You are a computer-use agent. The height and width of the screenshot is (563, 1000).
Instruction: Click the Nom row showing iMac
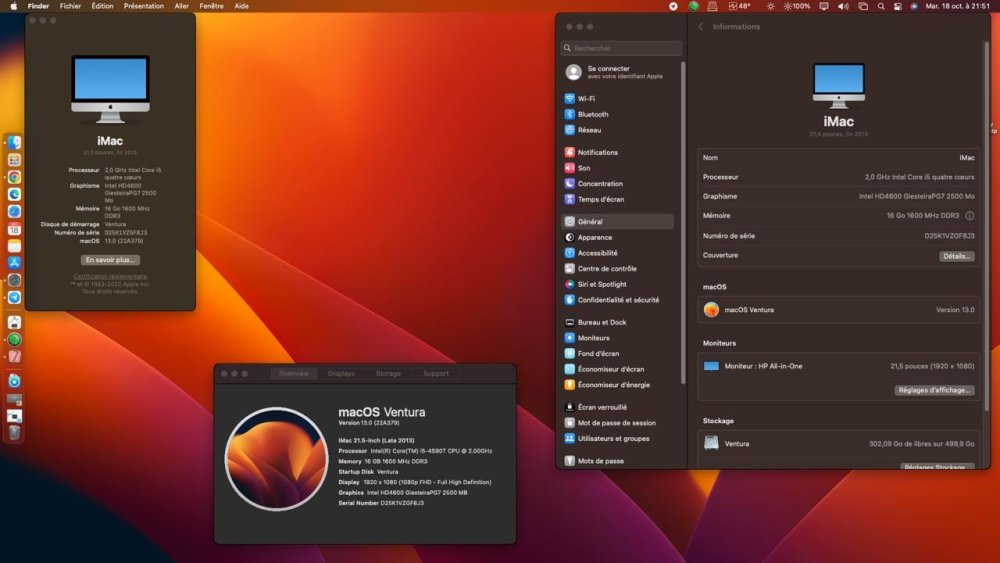[838, 157]
